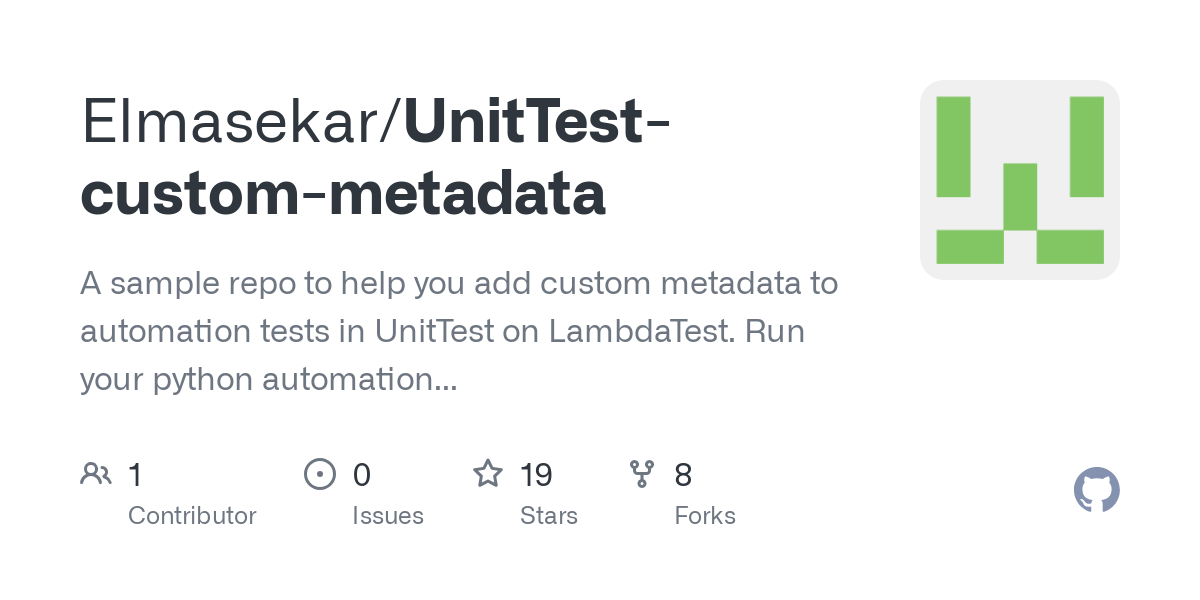Image resolution: width=1200 pixels, height=600 pixels.
Task: Click the bold UnitTest- title text
Action: pyautogui.click(x=537, y=124)
